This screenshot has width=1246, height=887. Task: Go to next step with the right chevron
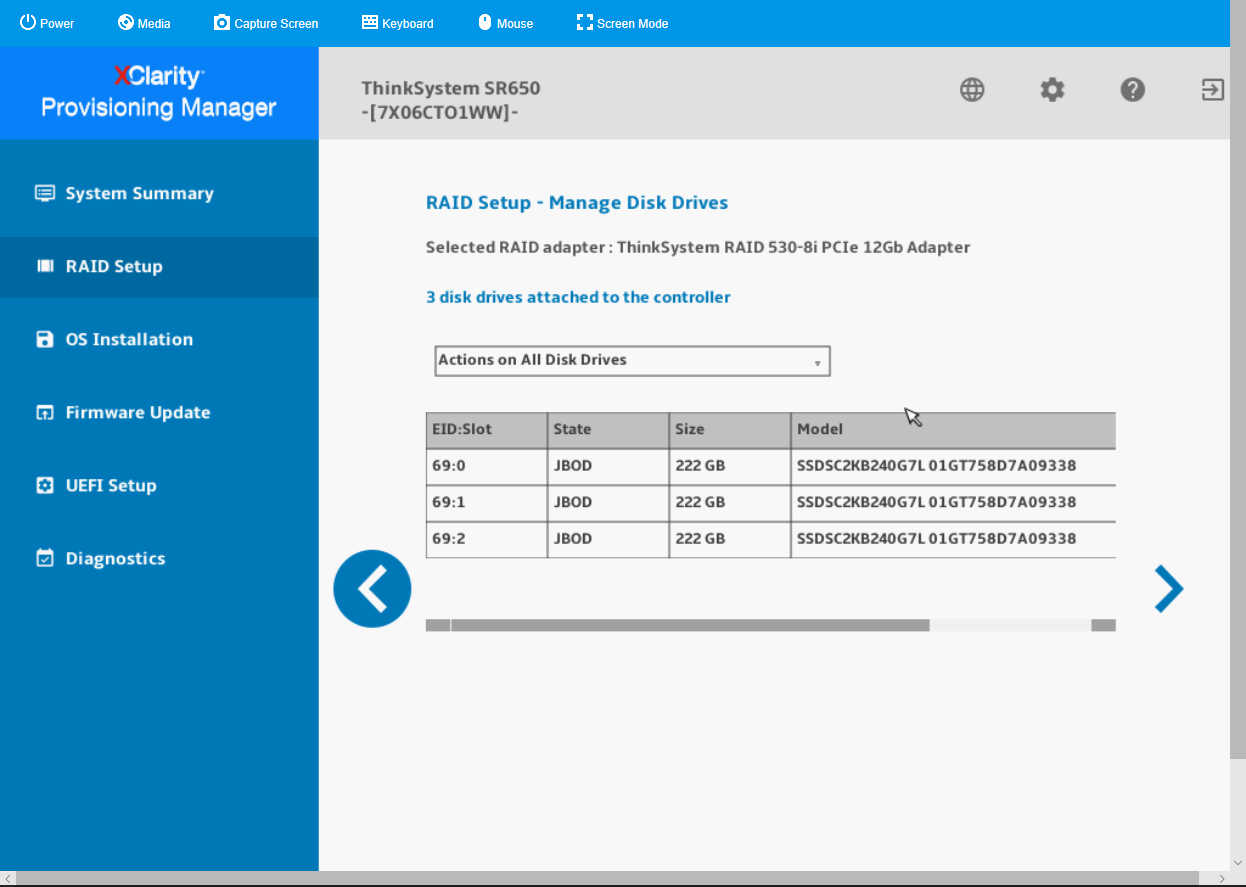click(x=1168, y=588)
